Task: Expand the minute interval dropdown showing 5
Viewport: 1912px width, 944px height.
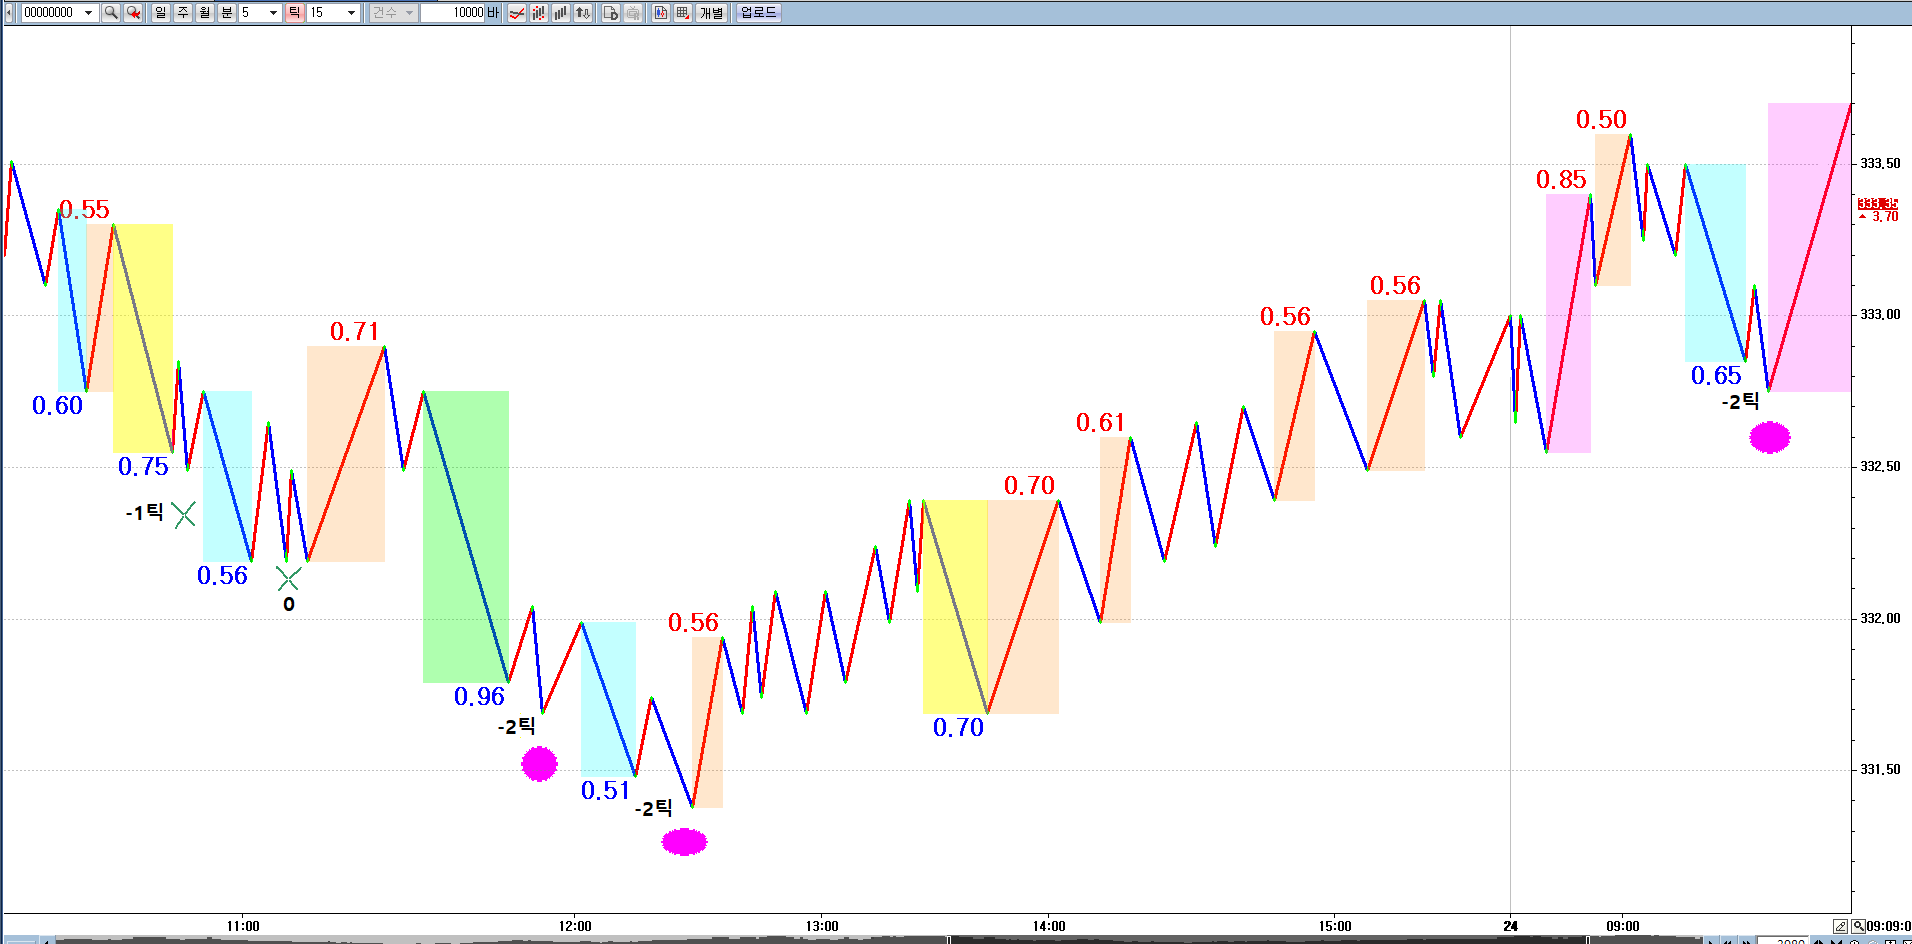Action: 273,13
